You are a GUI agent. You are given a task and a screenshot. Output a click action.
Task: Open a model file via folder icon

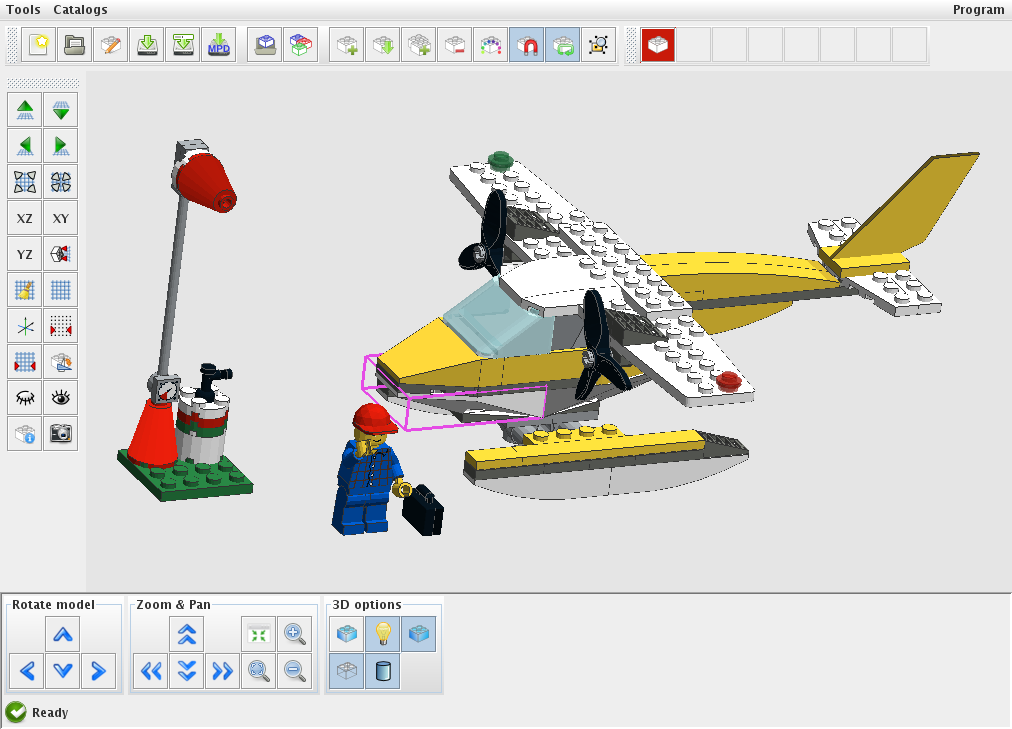click(74, 45)
